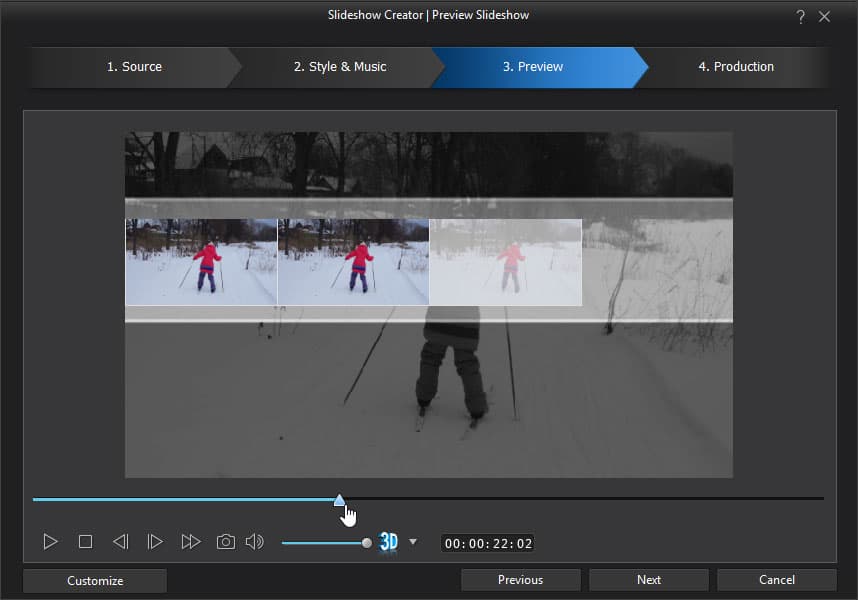Screen dimensions: 858x600
Task: Switch to the 2. Style & Music step
Action: point(340,67)
